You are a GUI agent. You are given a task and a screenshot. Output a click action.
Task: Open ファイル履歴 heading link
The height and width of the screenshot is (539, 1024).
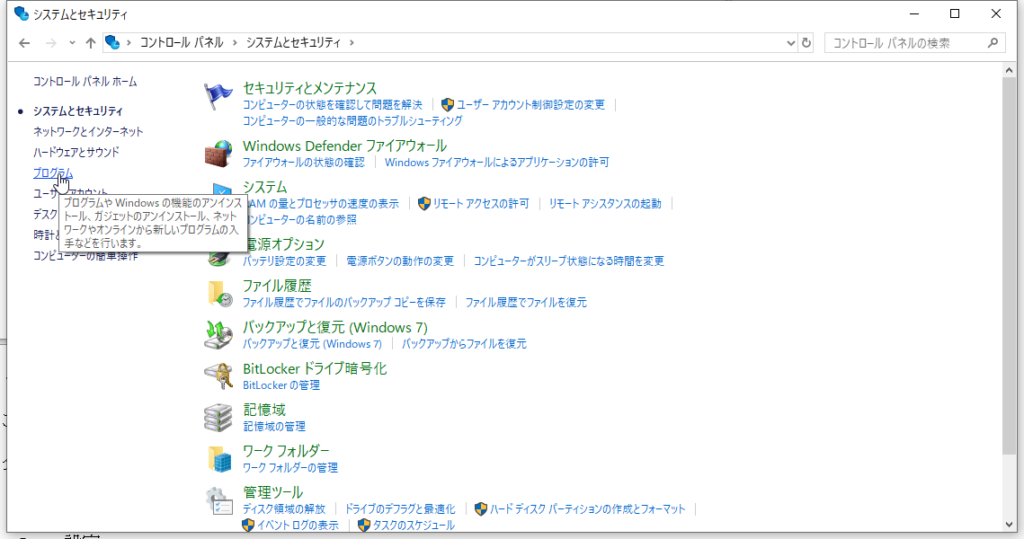277,286
